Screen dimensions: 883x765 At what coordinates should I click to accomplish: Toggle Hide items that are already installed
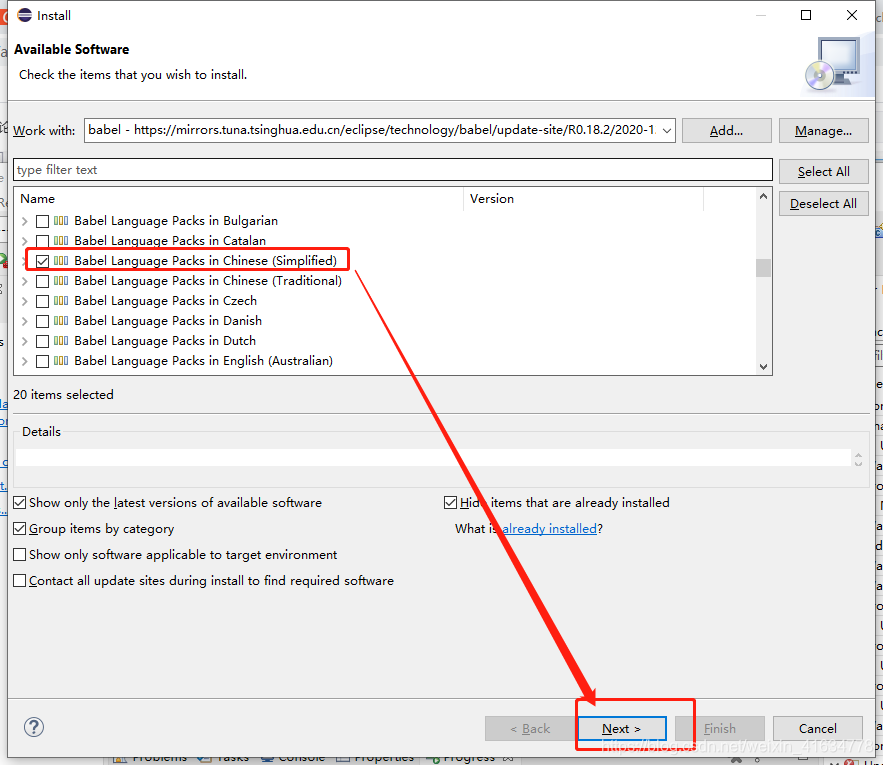[x=451, y=502]
